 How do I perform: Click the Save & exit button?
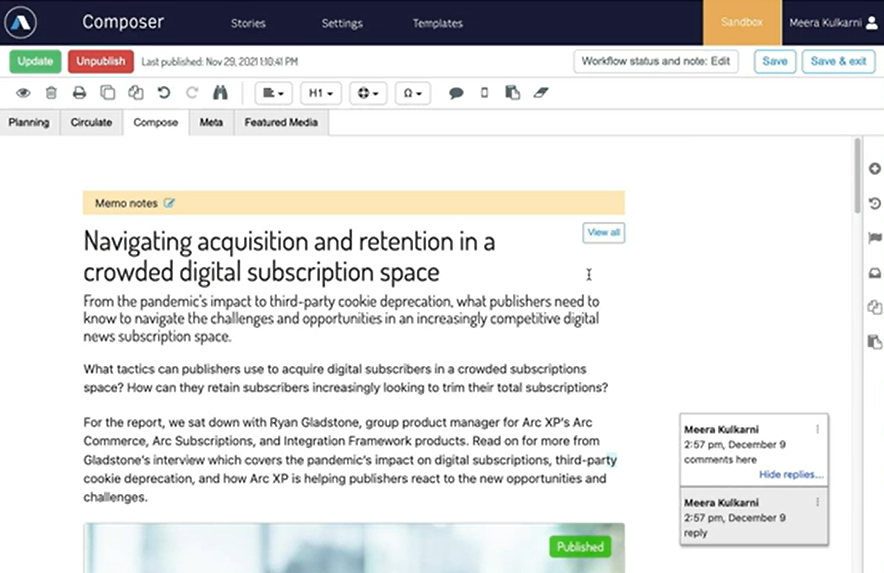click(x=838, y=61)
